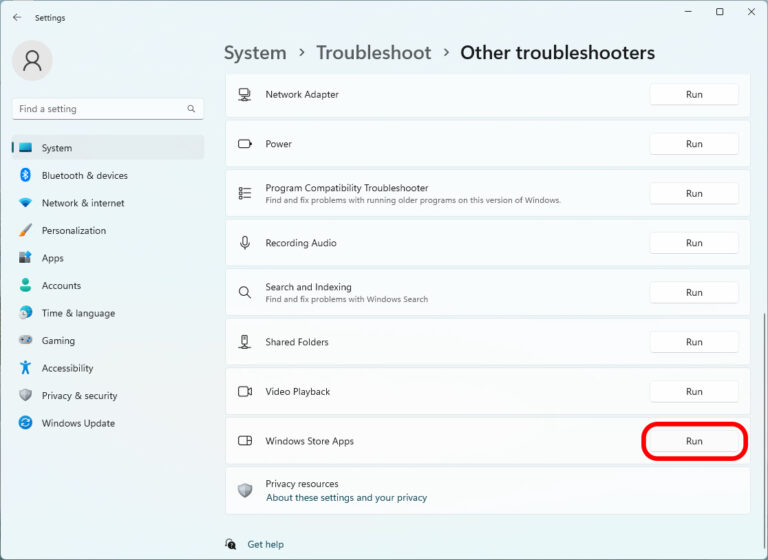Run the Shared Folders troubleshooter

click(x=694, y=342)
